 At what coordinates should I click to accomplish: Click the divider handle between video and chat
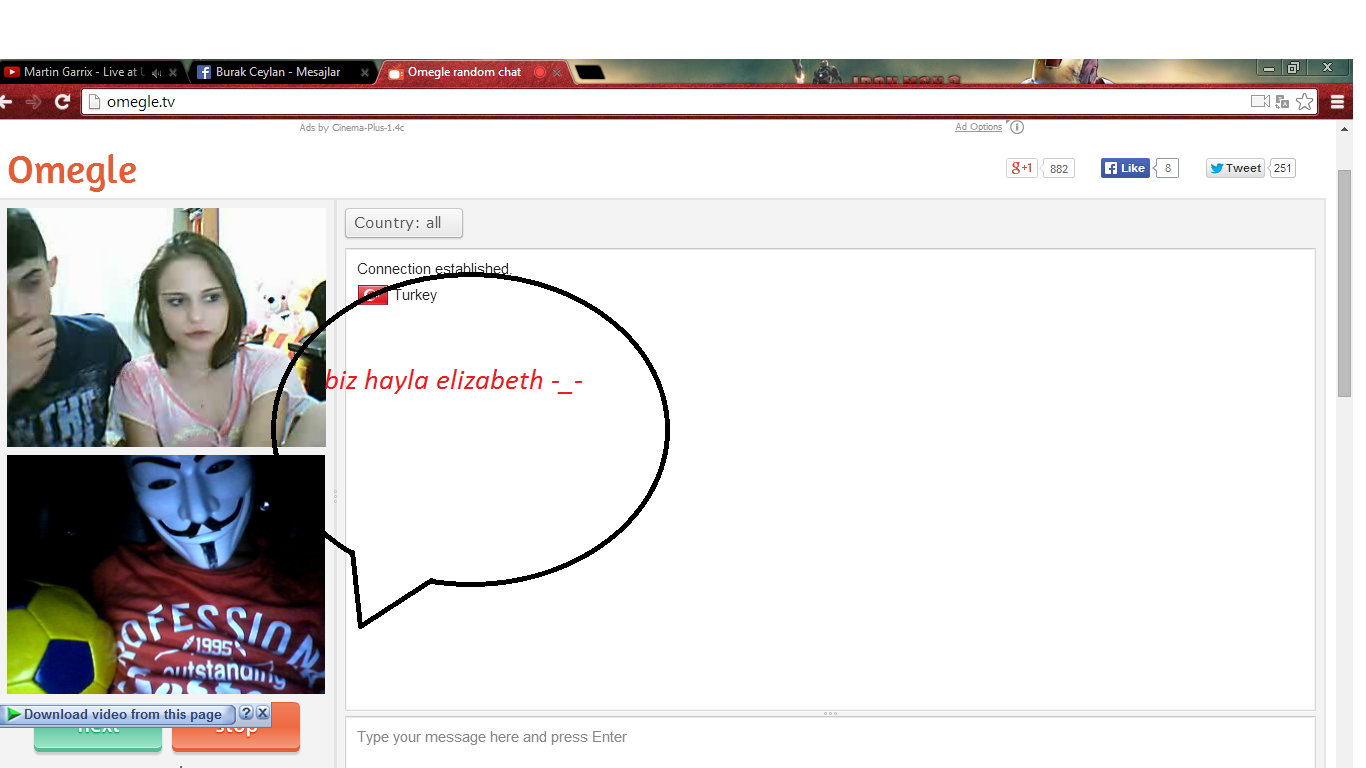[x=335, y=496]
